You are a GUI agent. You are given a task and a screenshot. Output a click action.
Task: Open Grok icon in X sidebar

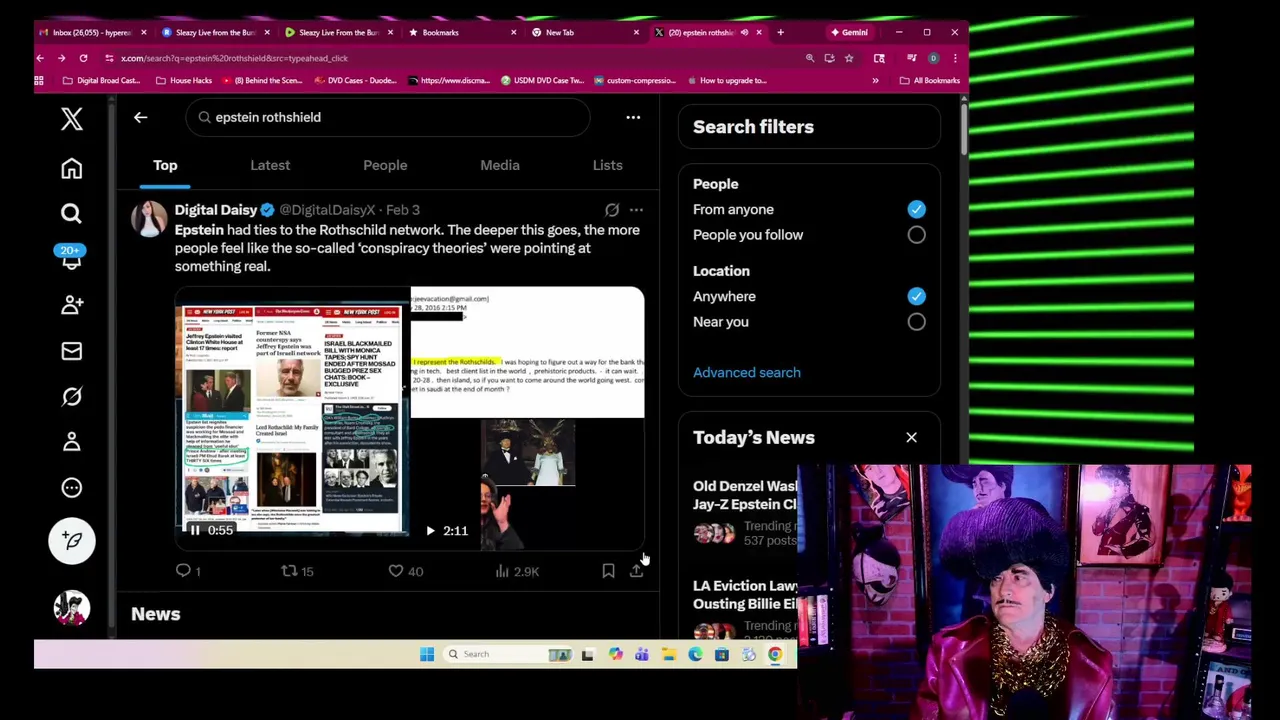[71, 397]
